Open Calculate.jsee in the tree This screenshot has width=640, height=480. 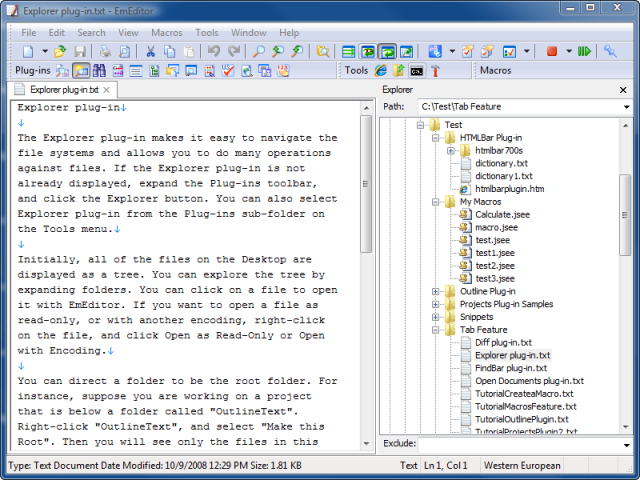pos(502,215)
